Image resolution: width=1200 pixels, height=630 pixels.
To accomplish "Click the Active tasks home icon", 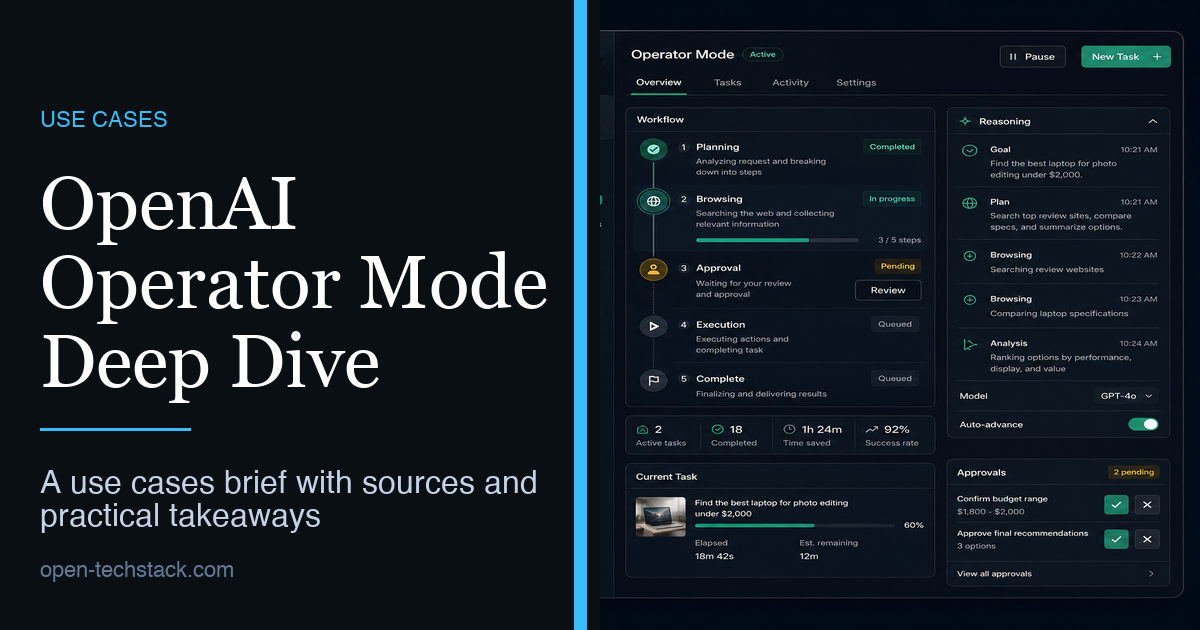I will point(643,429).
